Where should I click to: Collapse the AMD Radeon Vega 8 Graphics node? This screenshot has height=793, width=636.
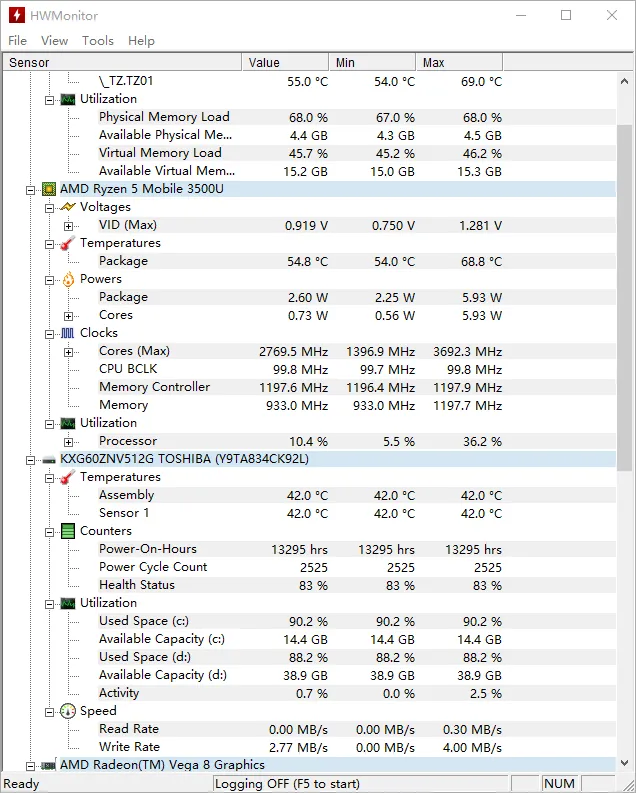[x=30, y=766]
